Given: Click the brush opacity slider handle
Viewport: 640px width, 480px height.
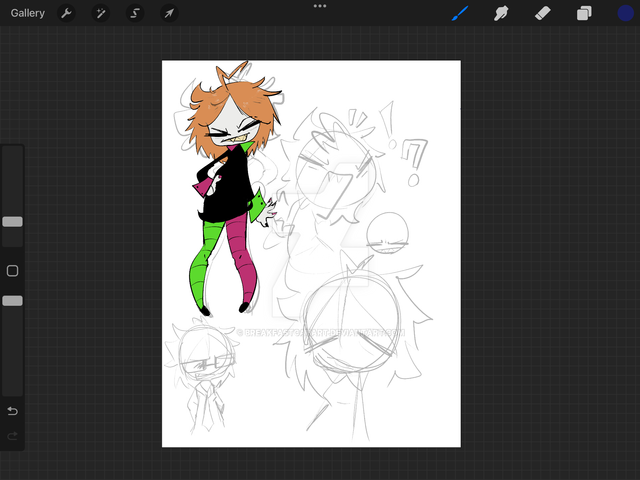Looking at the screenshot, I should tap(13, 301).
